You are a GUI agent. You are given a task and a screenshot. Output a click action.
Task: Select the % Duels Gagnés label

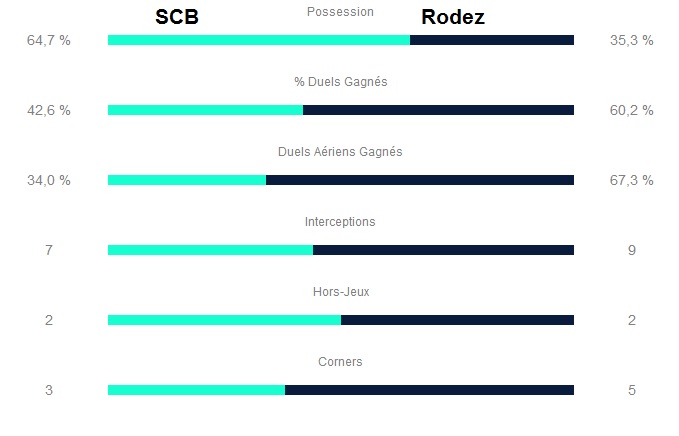[340, 82]
